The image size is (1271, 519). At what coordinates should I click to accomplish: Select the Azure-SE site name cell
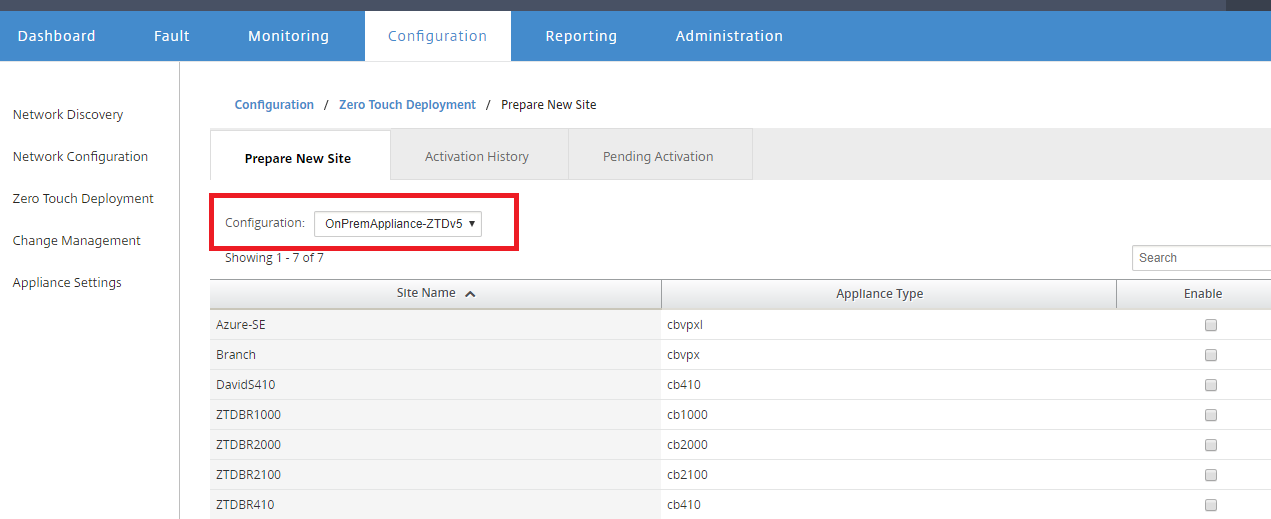point(436,325)
